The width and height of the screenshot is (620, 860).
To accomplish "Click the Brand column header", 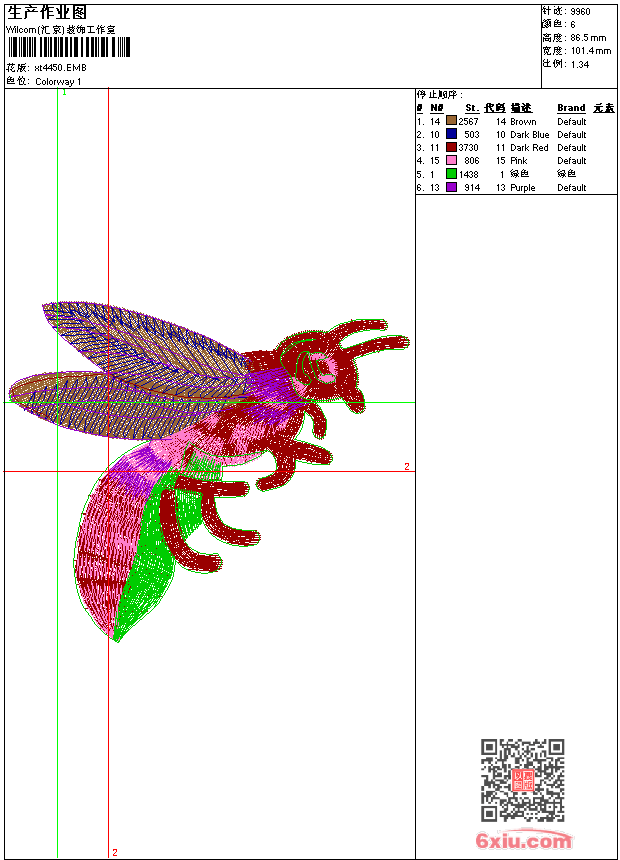I will pyautogui.click(x=571, y=108).
